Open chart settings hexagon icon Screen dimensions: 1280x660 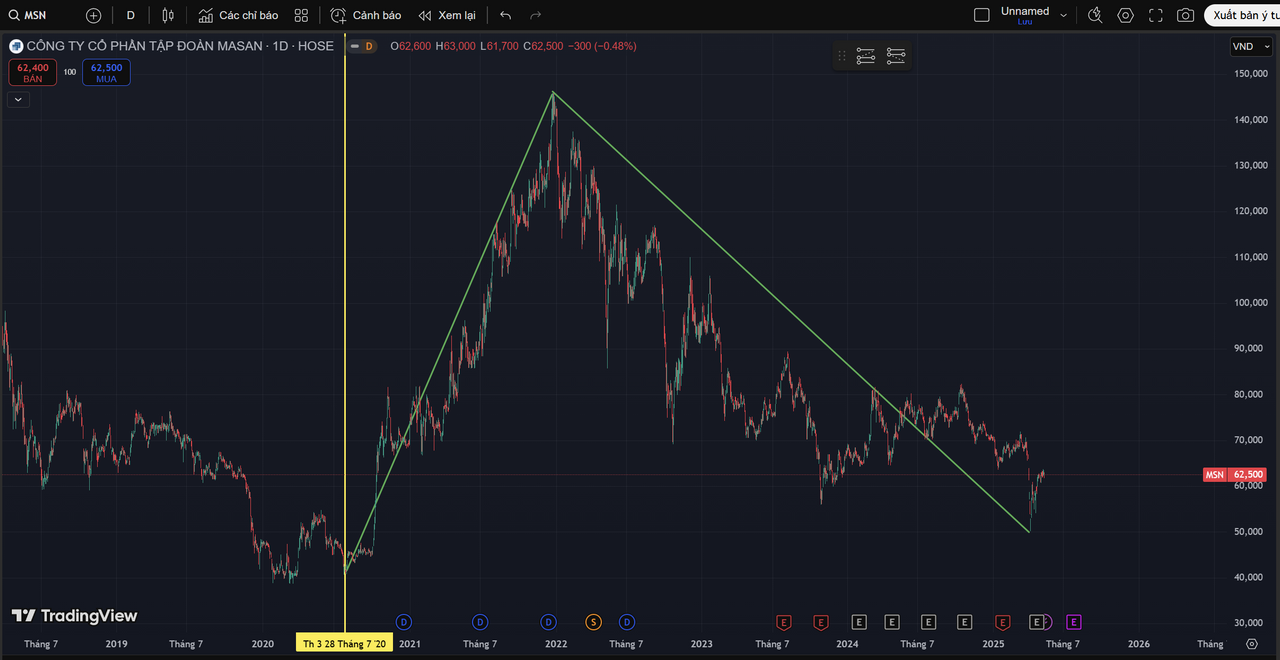(1126, 15)
